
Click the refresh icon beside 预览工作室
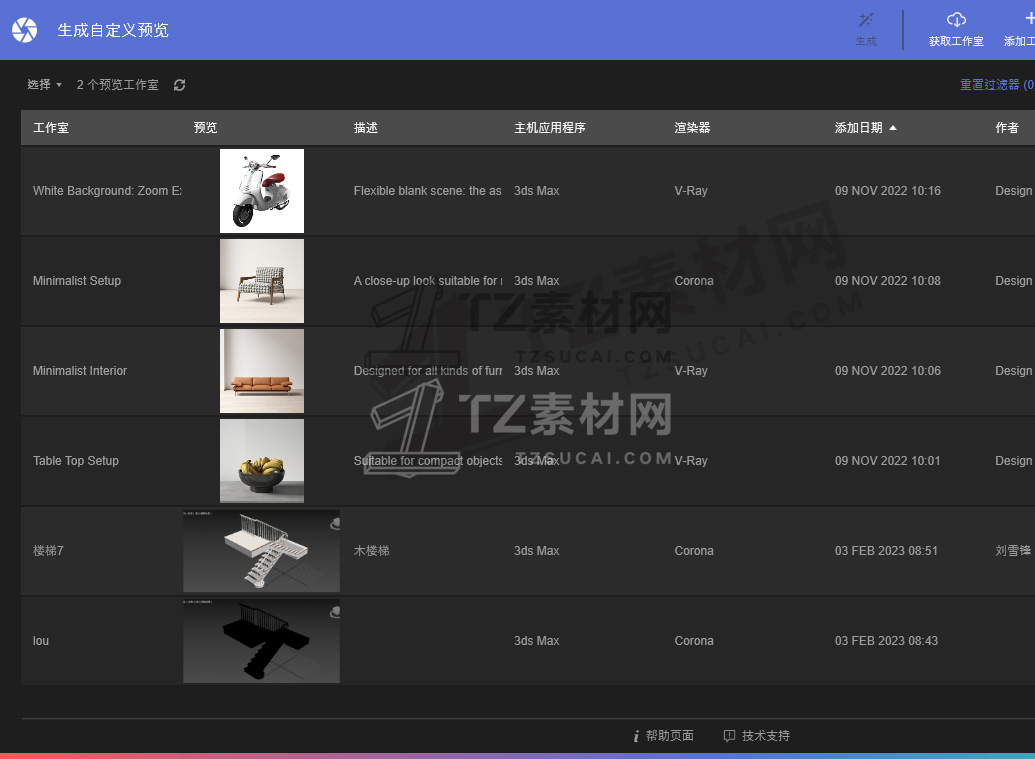click(x=179, y=85)
